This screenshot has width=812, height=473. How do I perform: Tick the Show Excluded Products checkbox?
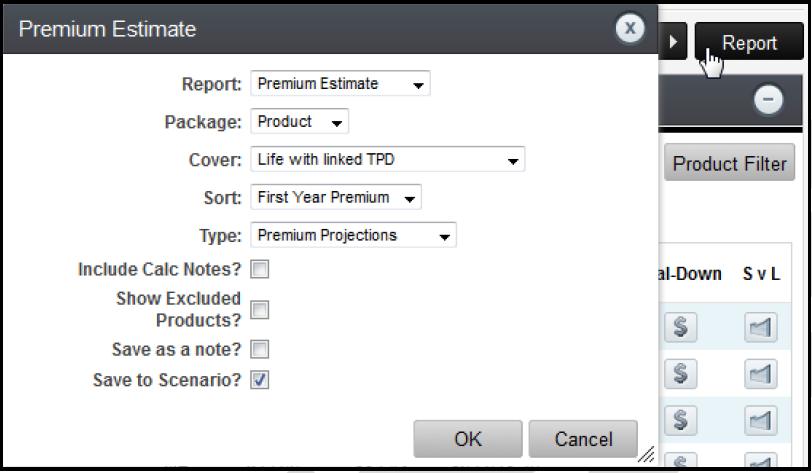(x=259, y=310)
